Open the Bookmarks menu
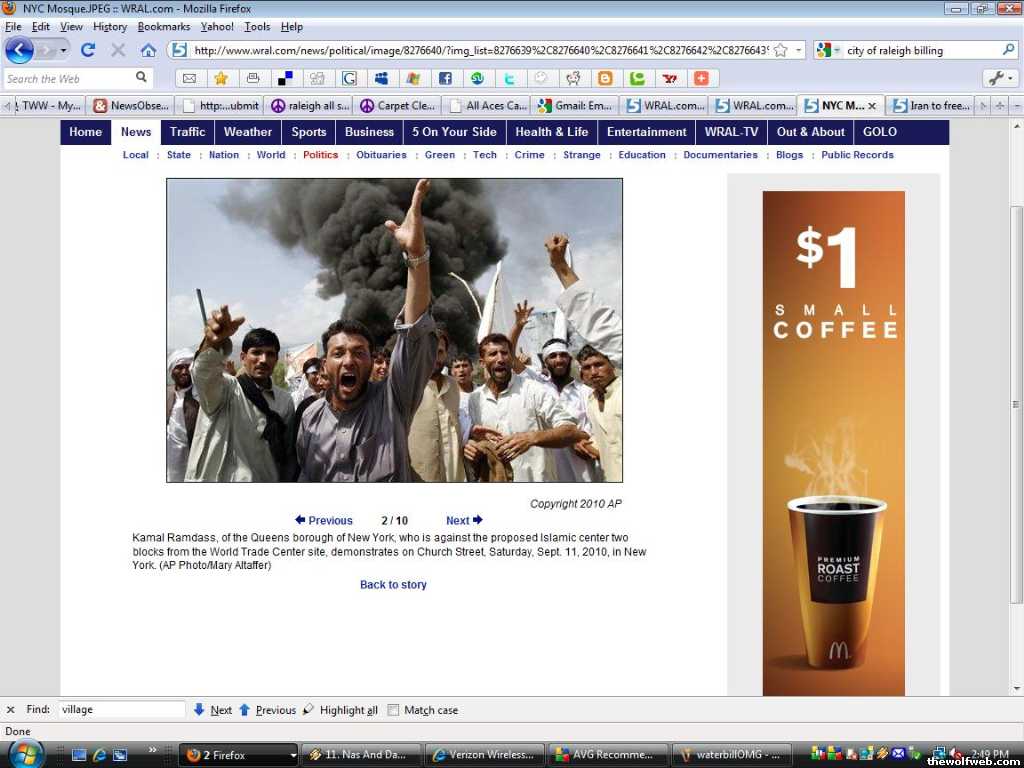 coord(162,27)
